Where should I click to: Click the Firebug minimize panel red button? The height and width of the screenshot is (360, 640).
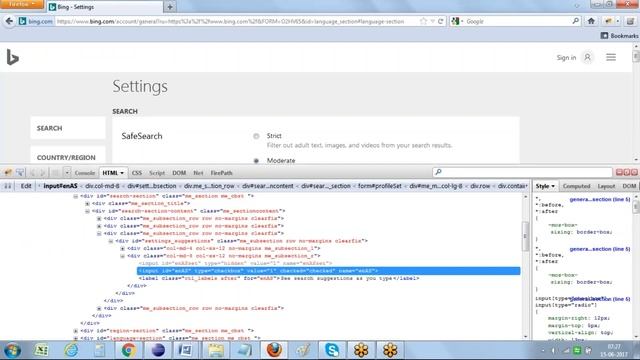tap(619, 172)
